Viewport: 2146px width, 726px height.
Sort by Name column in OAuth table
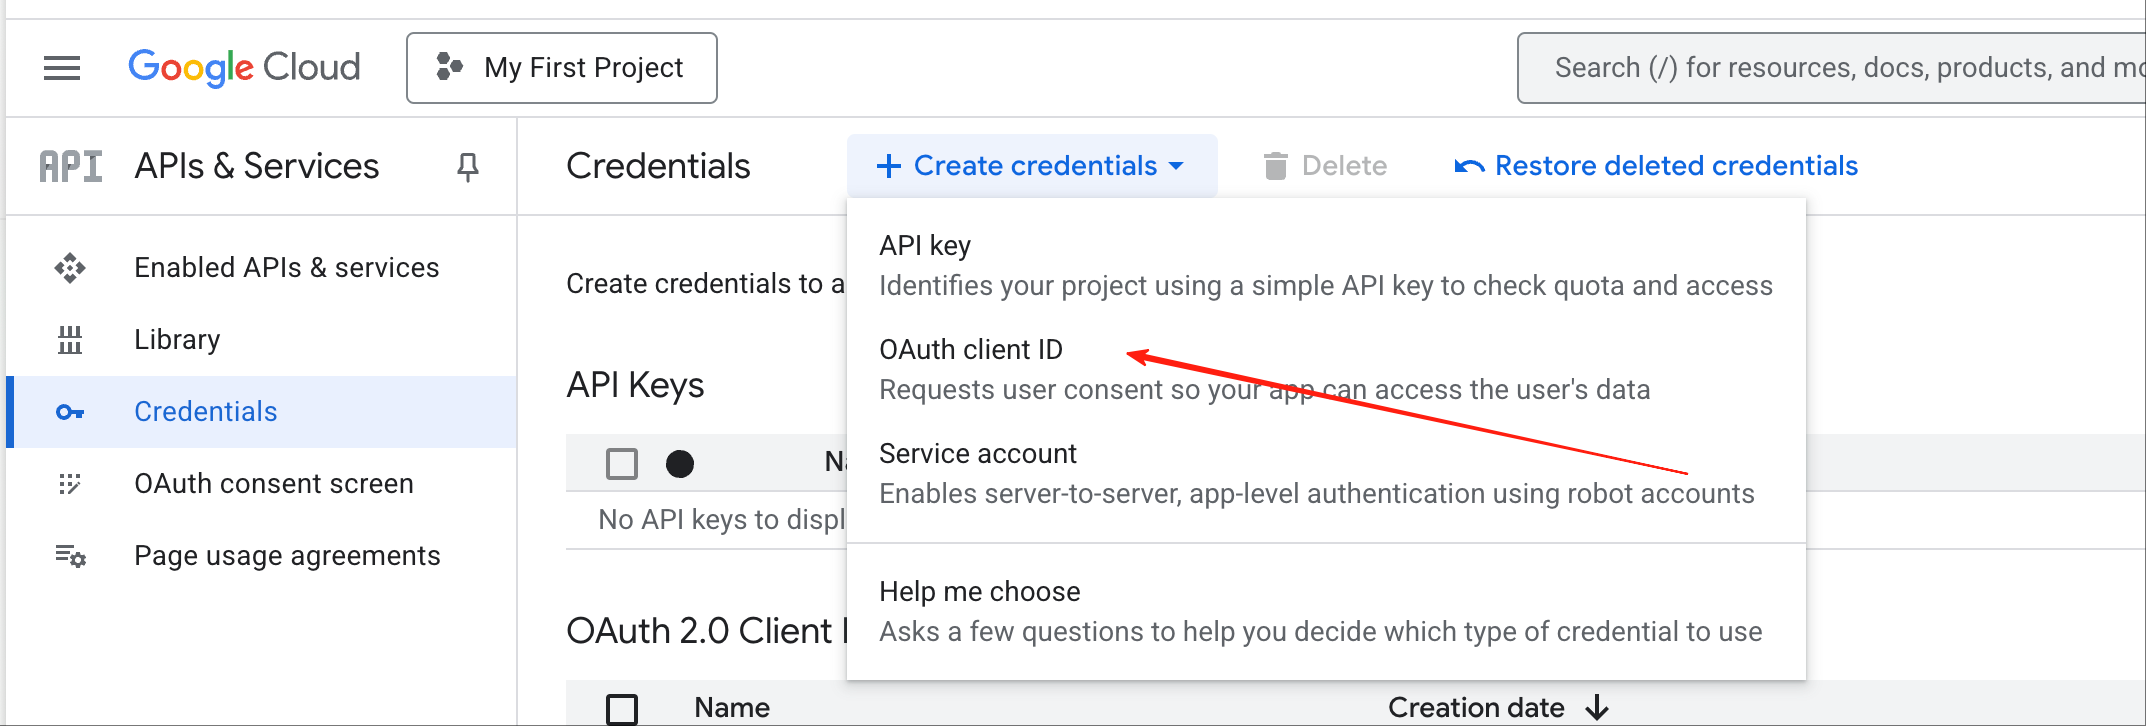(732, 708)
